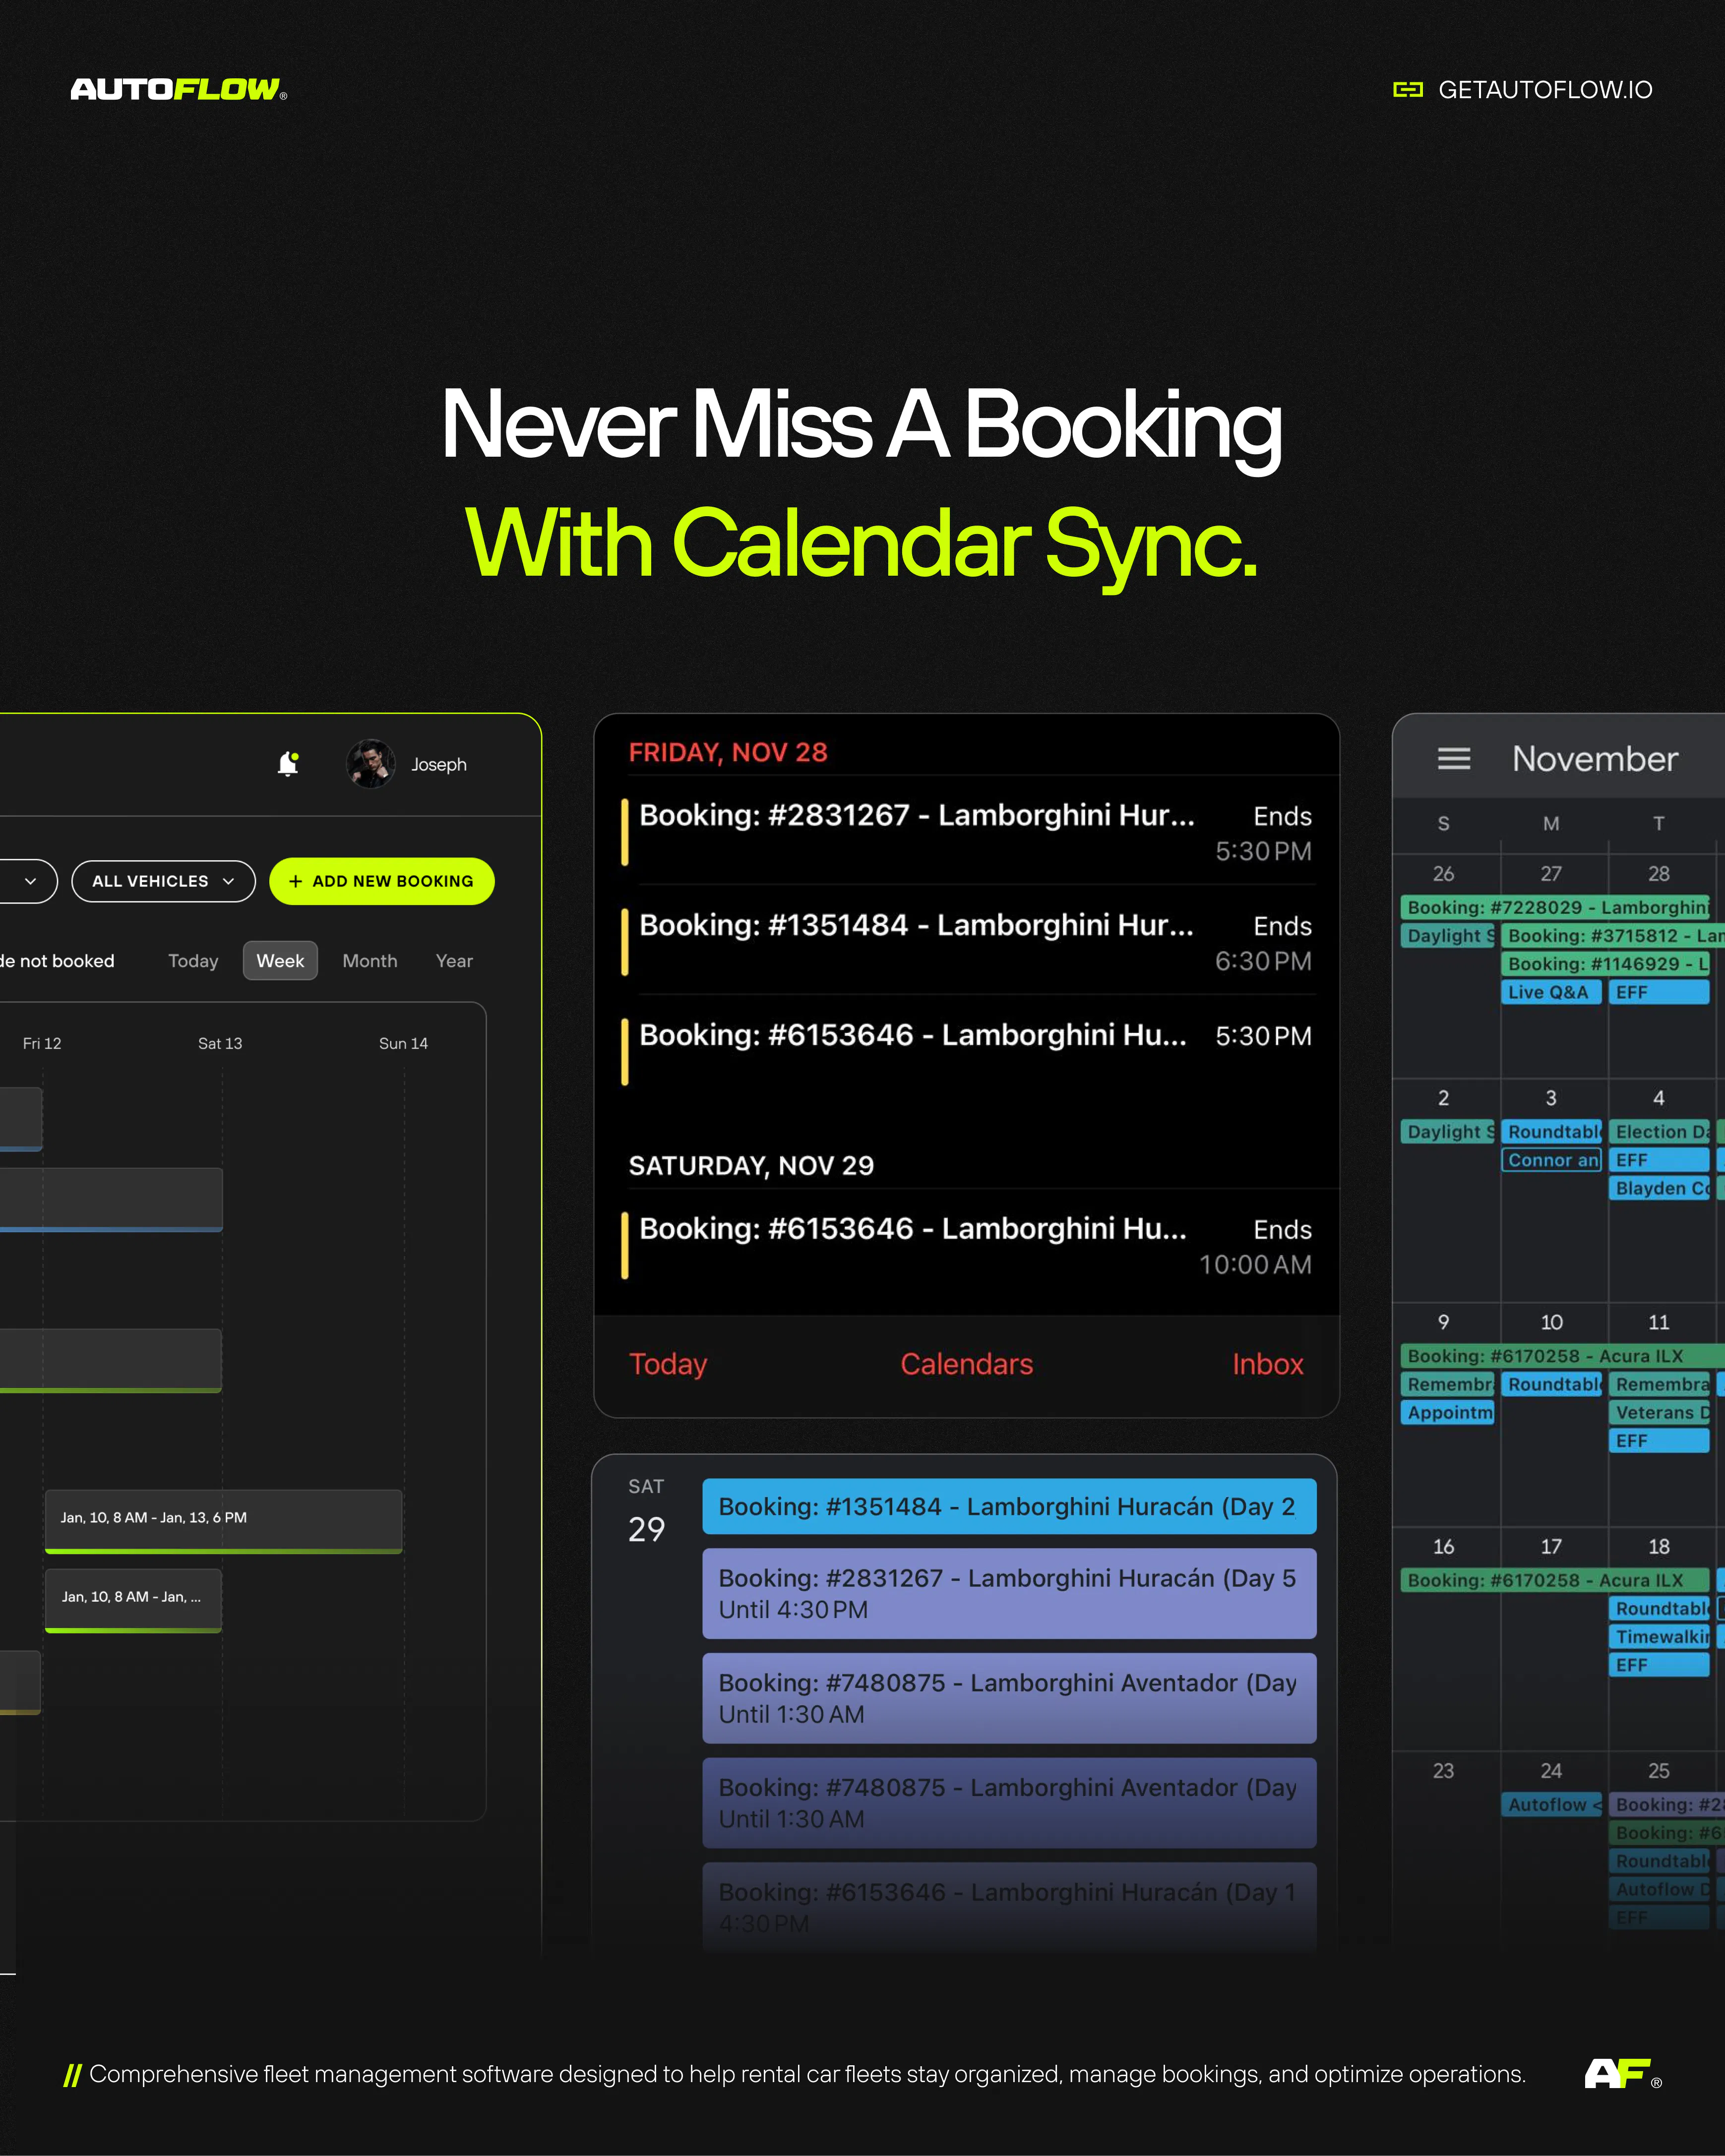Open Booking #1146929 event in month calendar
This screenshot has width=1725, height=2156.
coord(1606,964)
